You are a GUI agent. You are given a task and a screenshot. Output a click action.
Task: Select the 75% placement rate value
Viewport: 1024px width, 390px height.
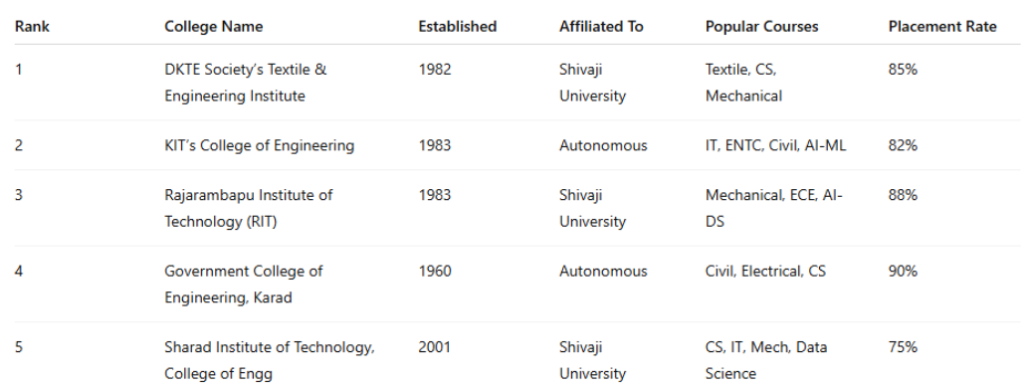[x=903, y=347]
